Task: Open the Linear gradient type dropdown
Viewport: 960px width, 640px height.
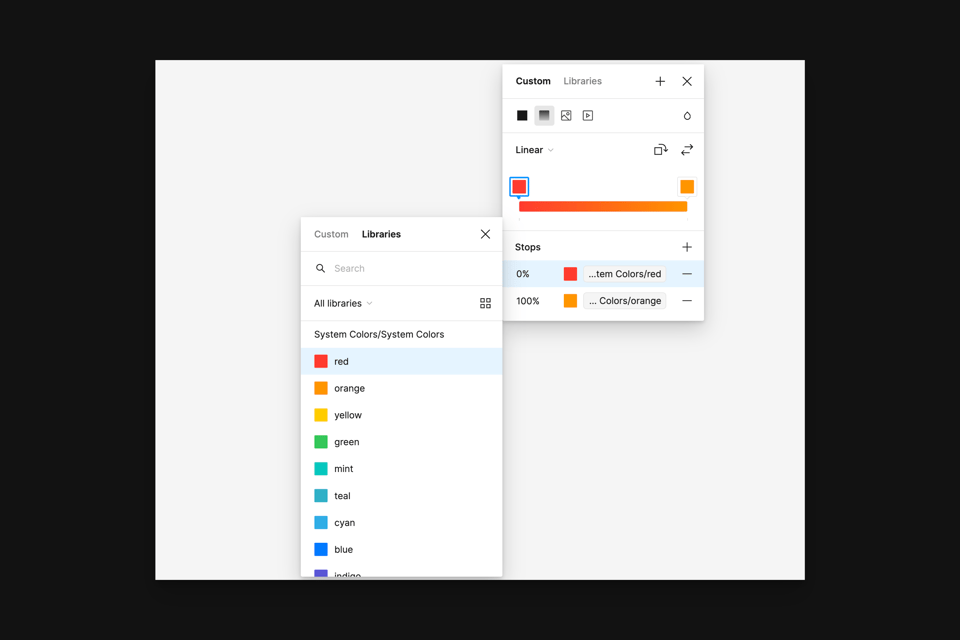Action: click(534, 150)
